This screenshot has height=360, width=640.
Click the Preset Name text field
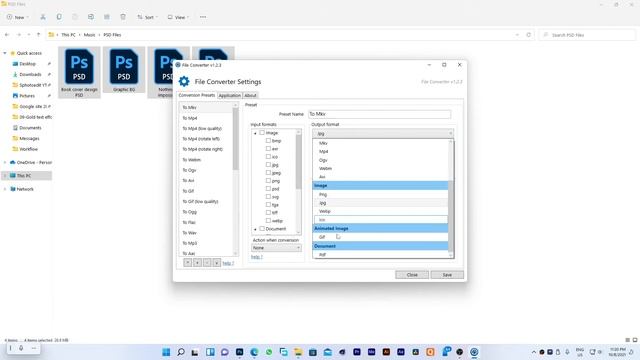point(379,114)
